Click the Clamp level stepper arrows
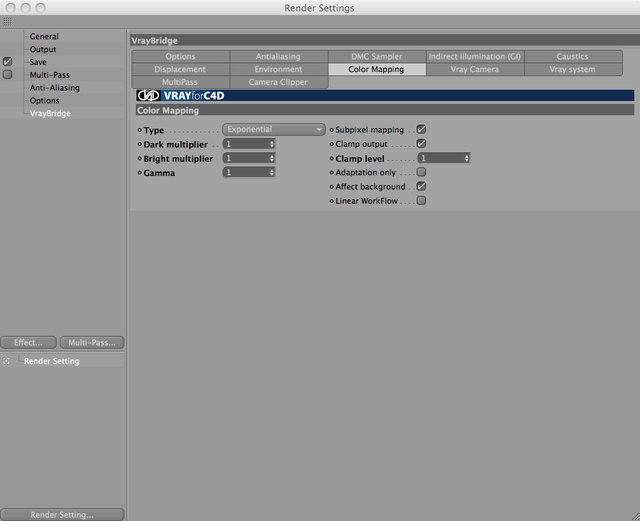The width and height of the screenshot is (640, 521). [x=467, y=158]
